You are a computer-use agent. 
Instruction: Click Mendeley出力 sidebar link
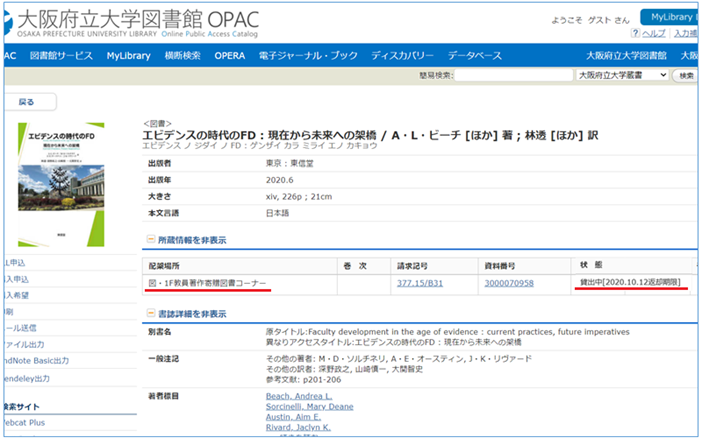coord(26,378)
